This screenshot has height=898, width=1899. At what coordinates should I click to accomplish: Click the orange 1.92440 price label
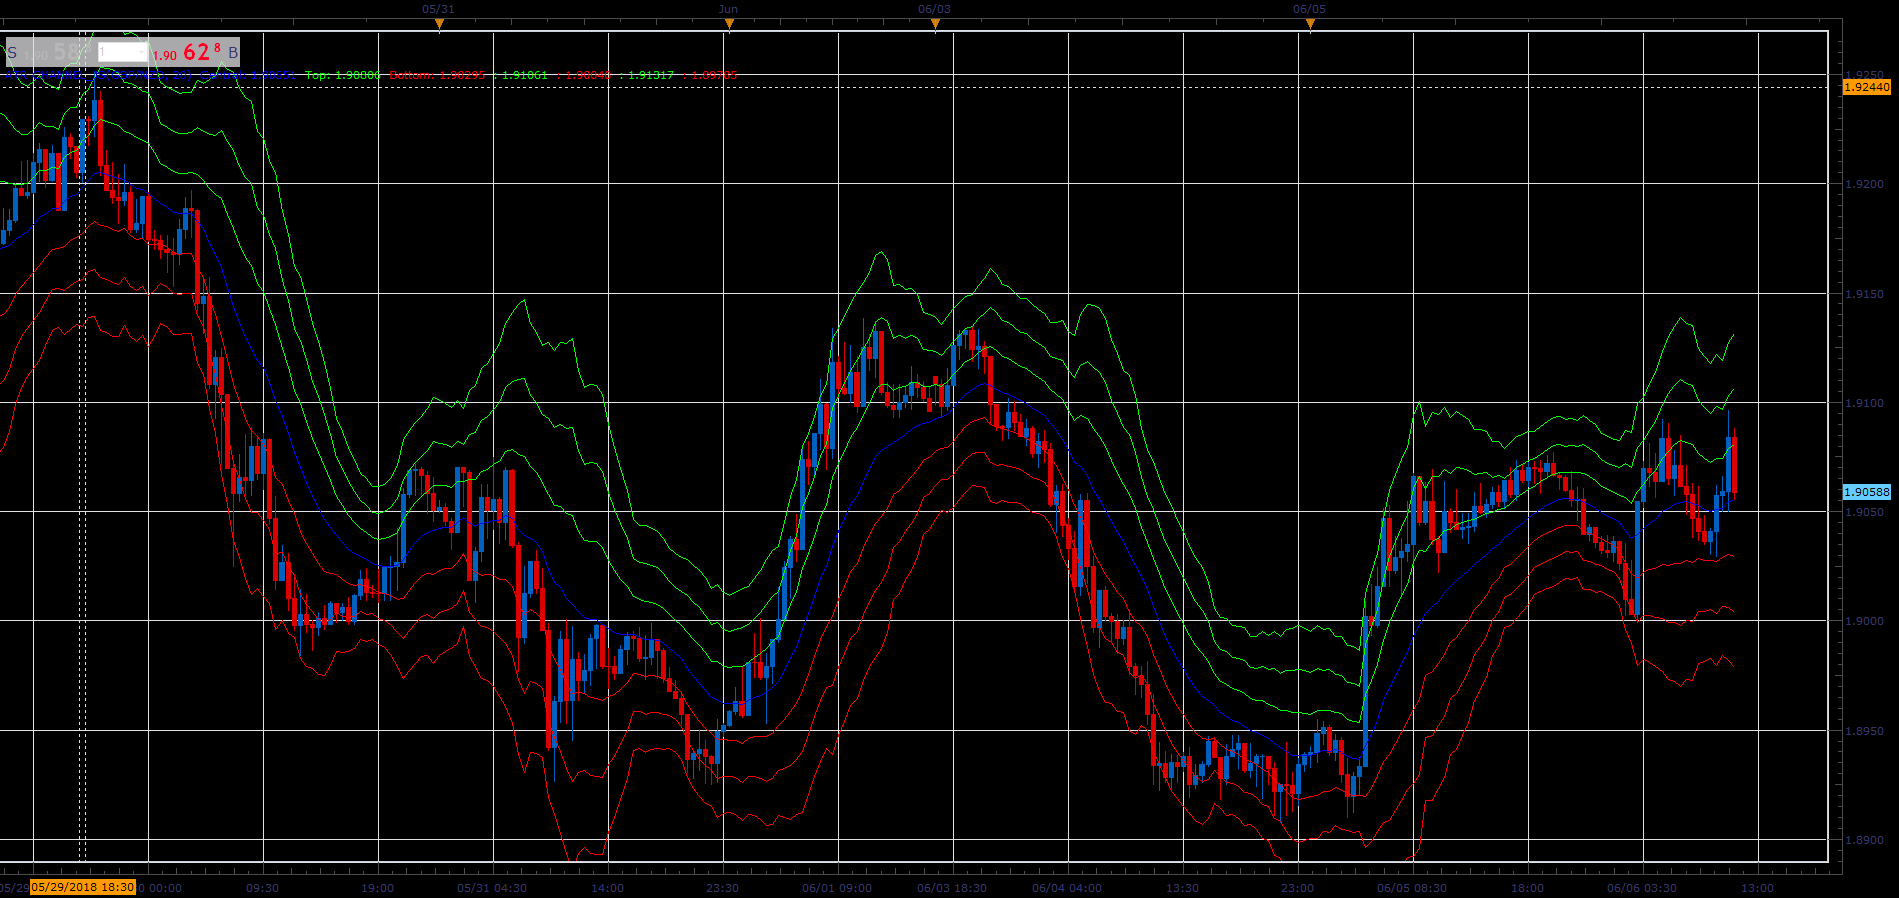click(x=1866, y=87)
